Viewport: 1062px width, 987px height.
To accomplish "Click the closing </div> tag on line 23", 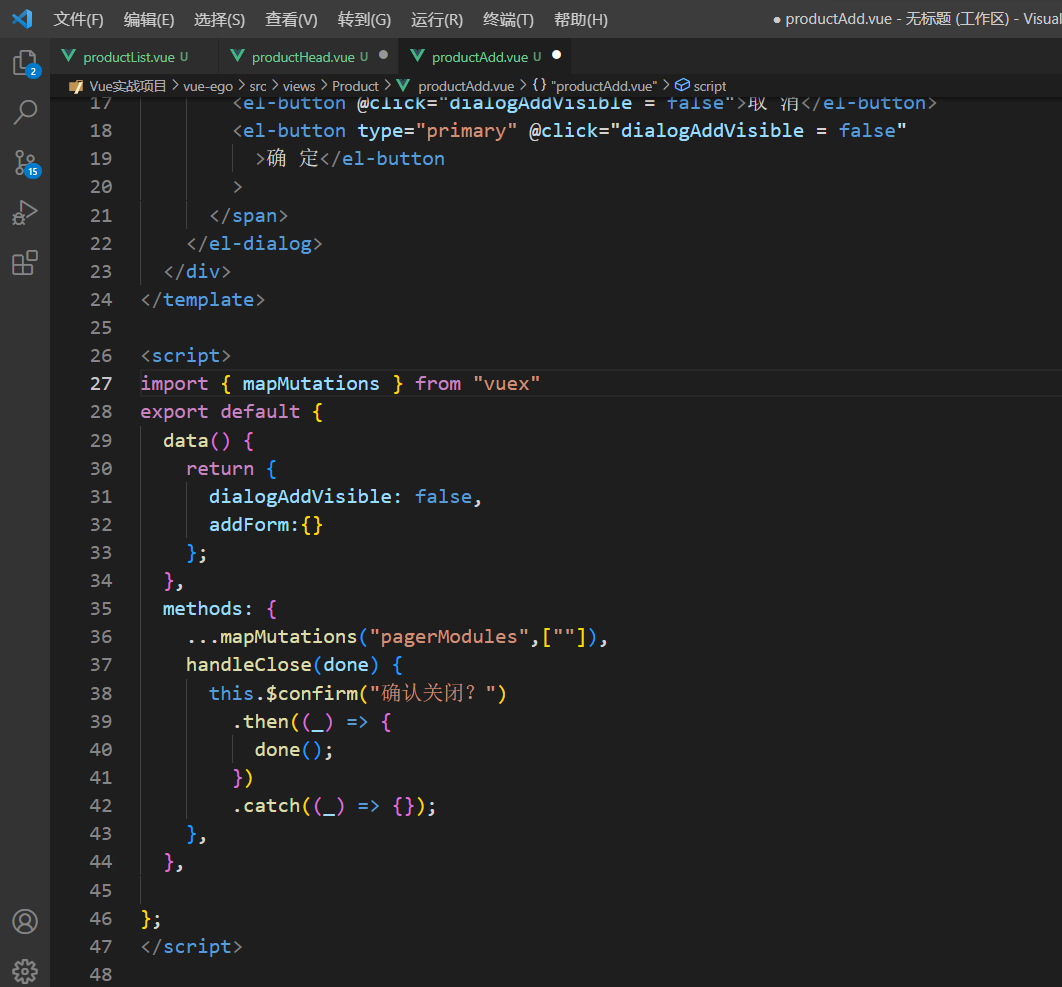I will 197,272.
